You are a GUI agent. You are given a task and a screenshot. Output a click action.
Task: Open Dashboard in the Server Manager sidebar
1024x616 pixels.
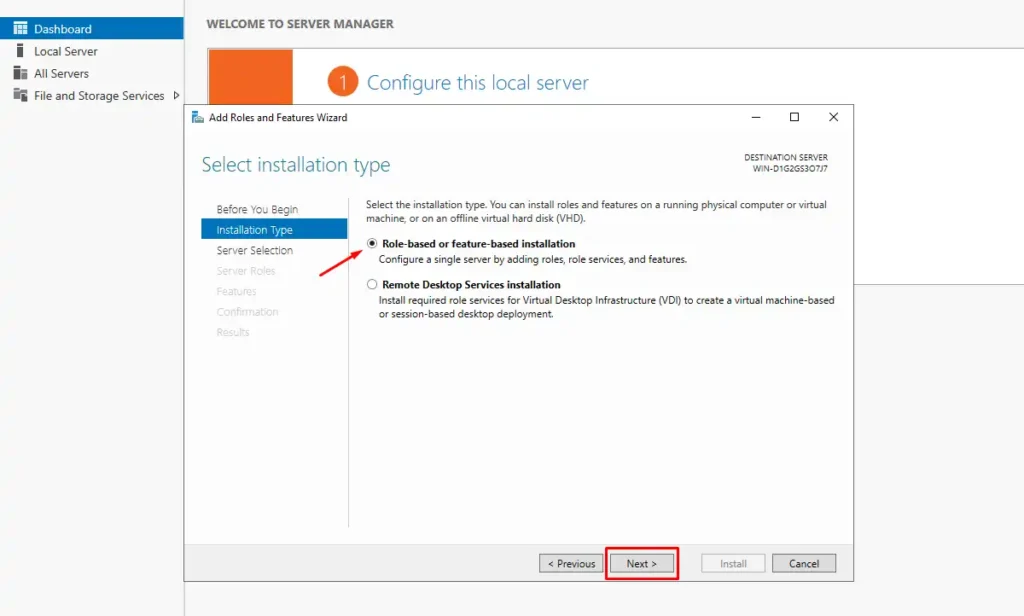pyautogui.click(x=91, y=28)
